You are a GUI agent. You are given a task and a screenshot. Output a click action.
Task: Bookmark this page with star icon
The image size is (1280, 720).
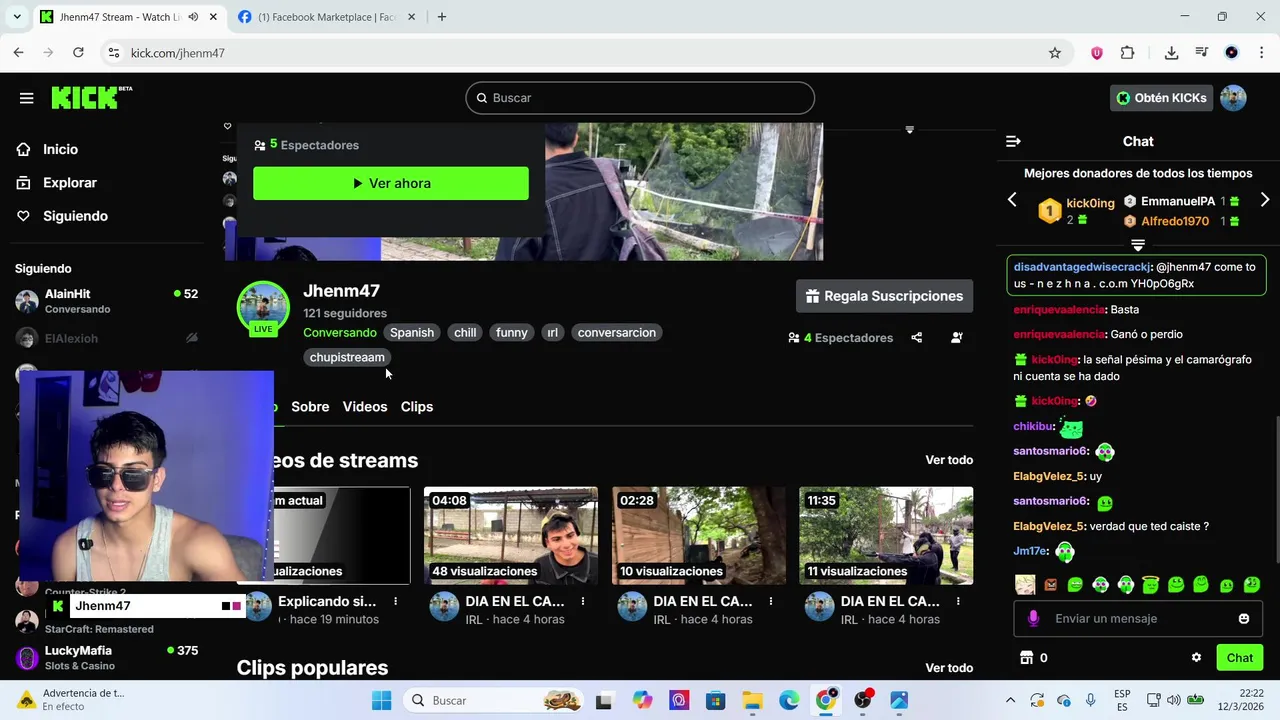(x=1054, y=53)
